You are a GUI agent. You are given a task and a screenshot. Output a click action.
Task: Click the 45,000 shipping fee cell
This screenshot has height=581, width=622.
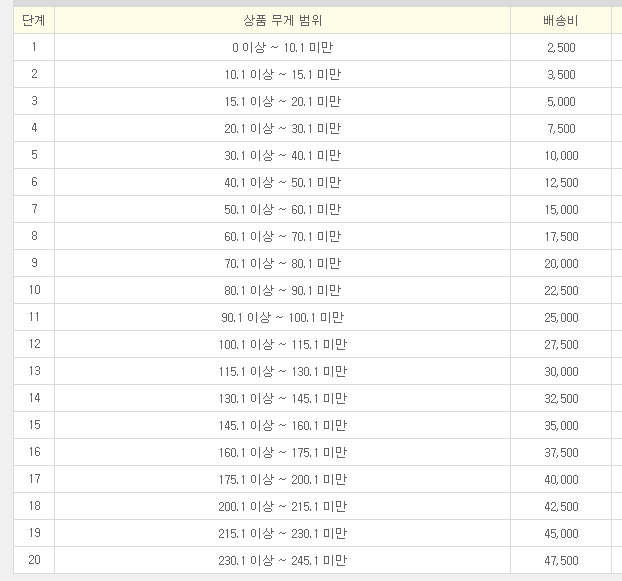(561, 533)
